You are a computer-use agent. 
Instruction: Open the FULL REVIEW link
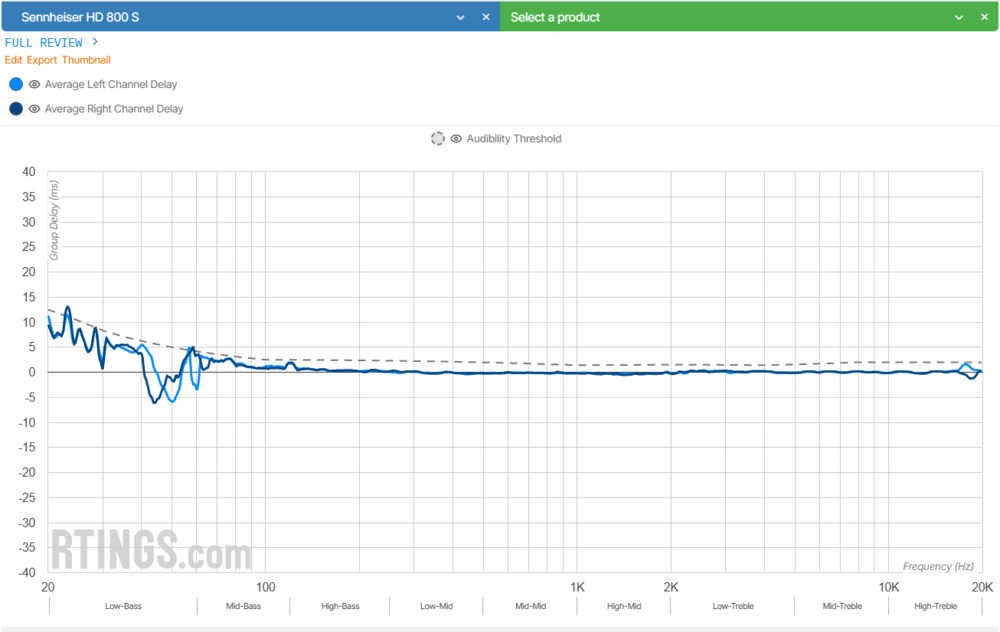(x=43, y=43)
